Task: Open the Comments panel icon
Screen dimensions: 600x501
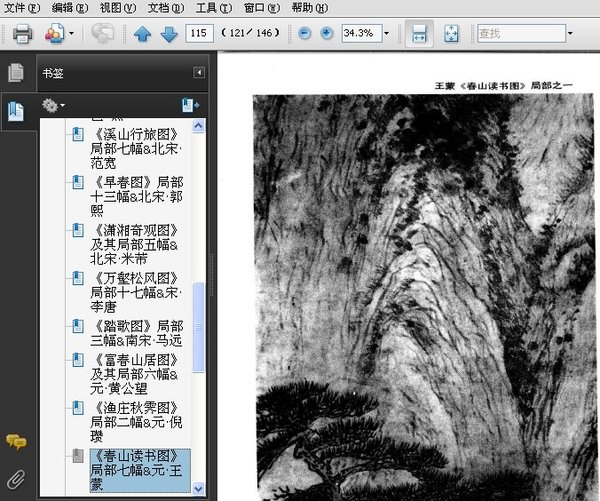Action: click(16, 442)
